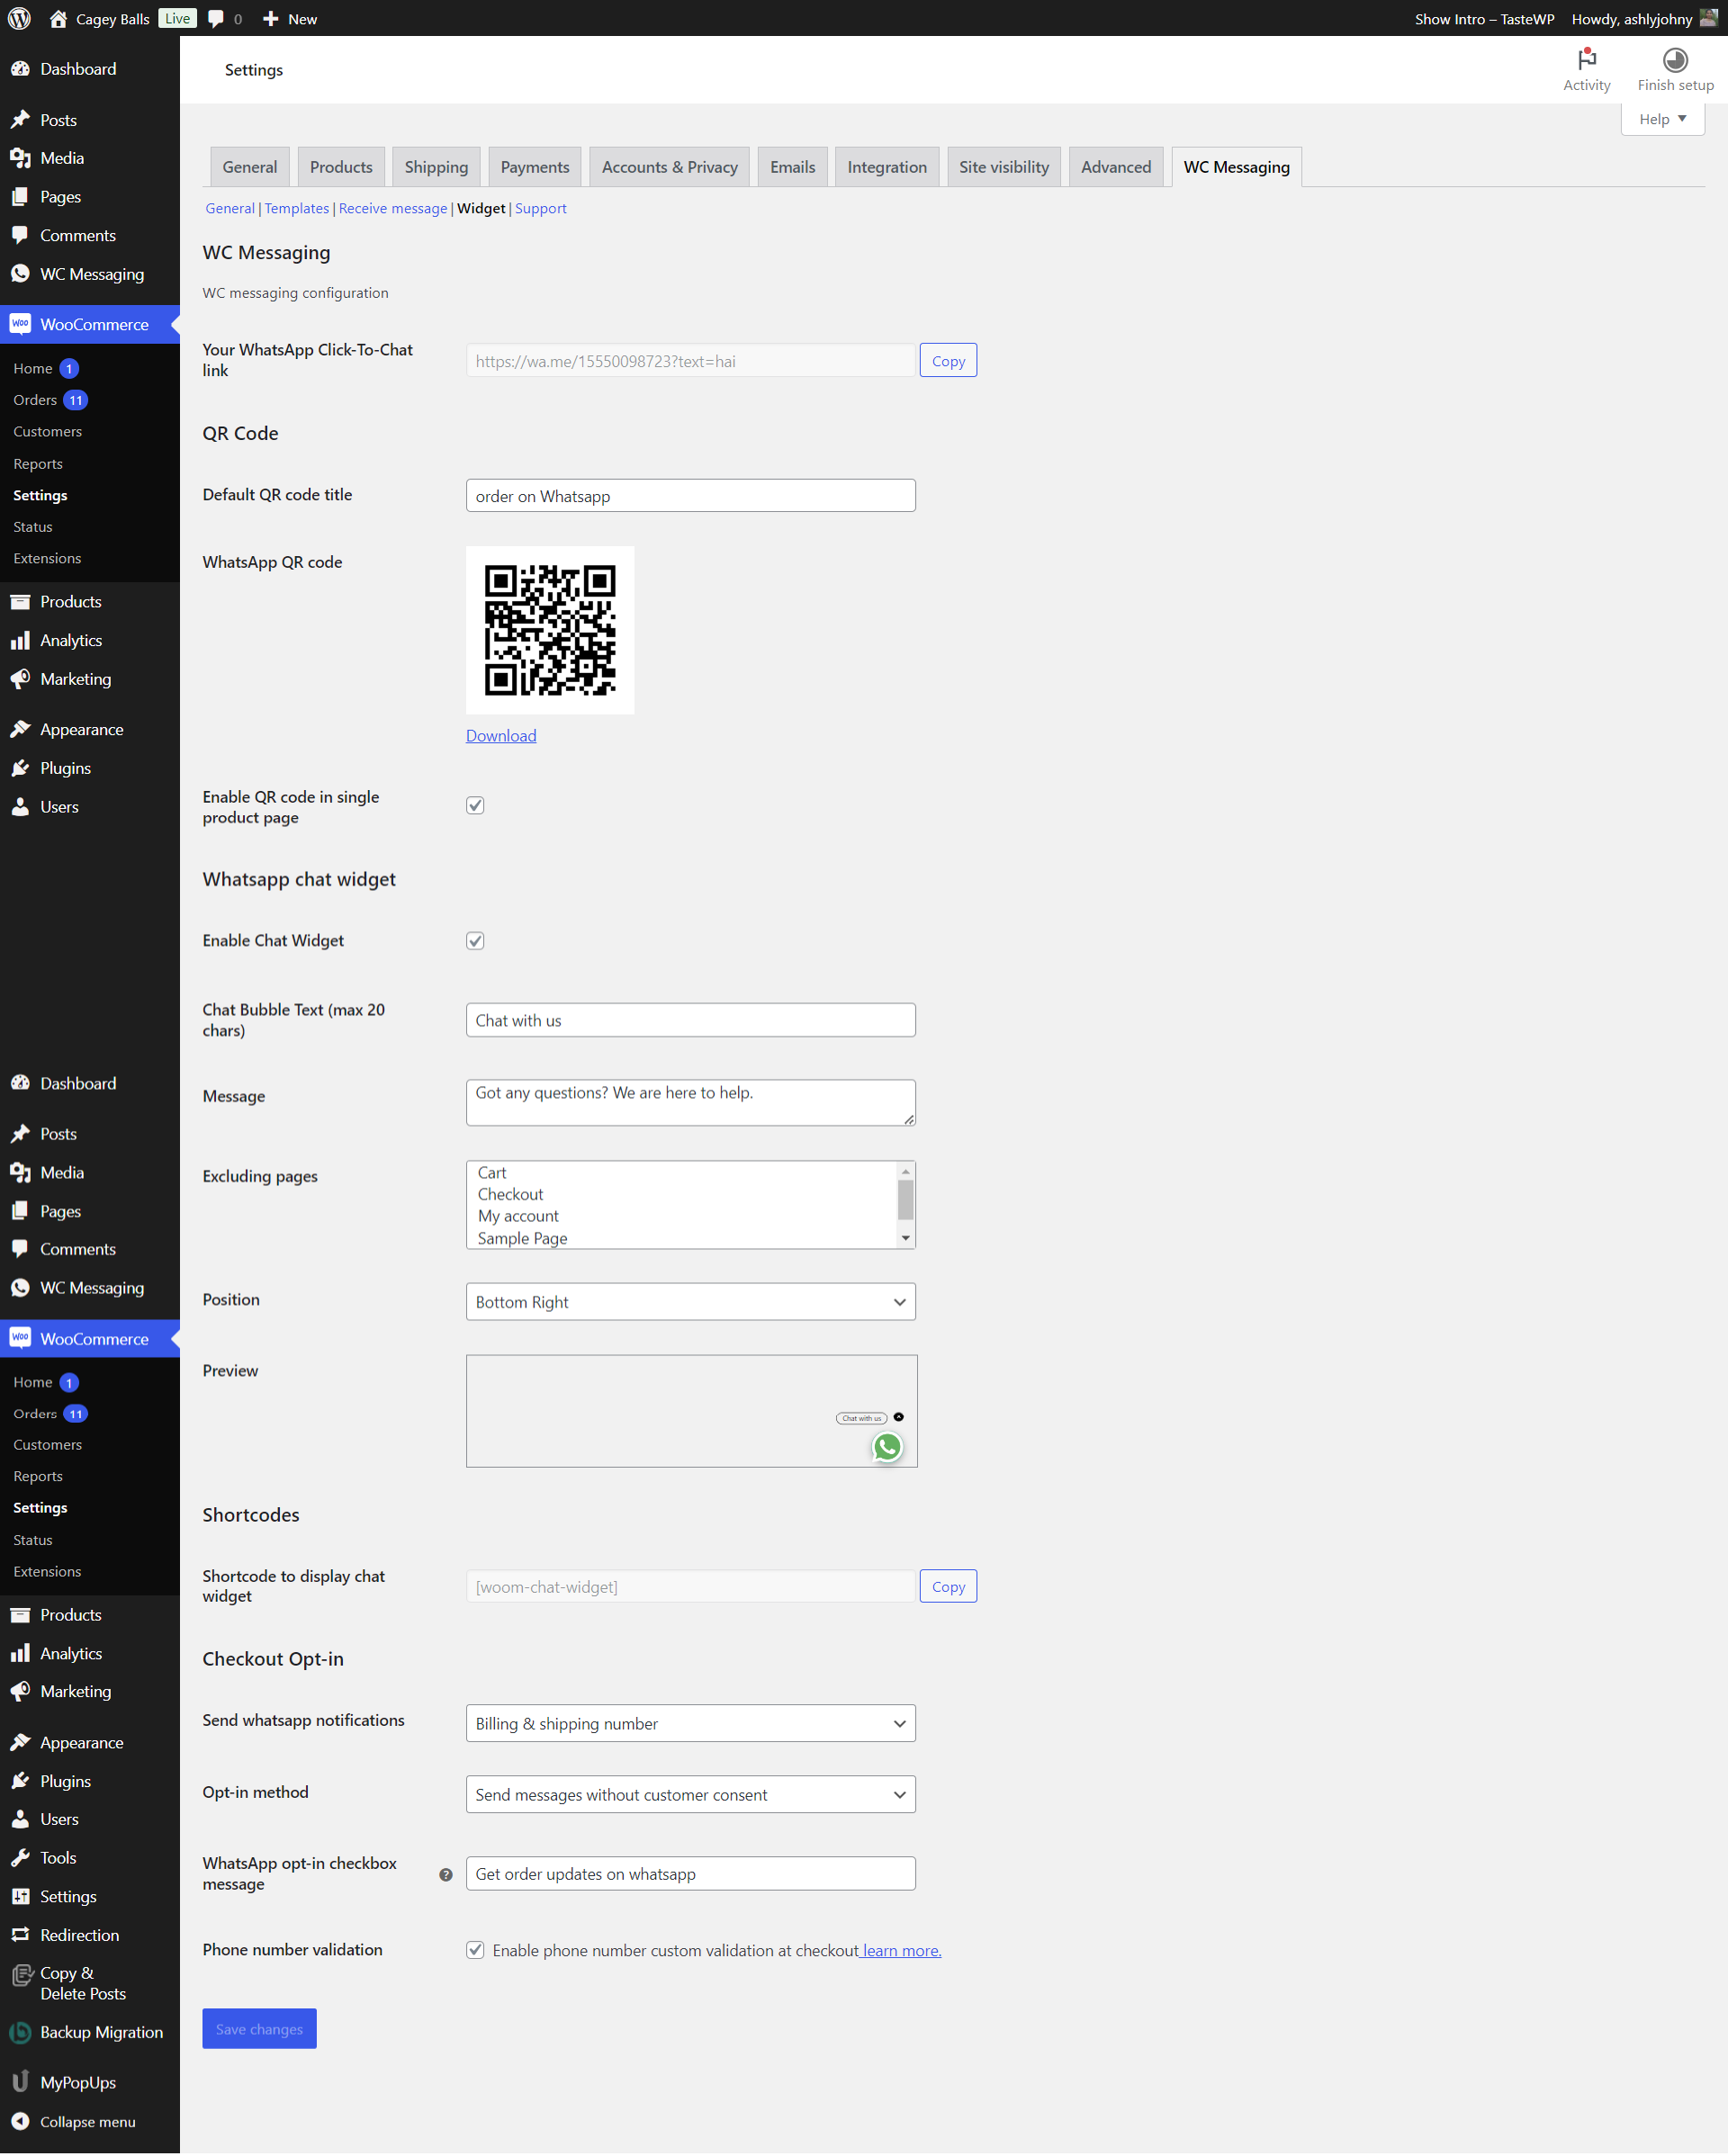Click Copy for WhatsApp Click-To-Chat link

pos(949,360)
